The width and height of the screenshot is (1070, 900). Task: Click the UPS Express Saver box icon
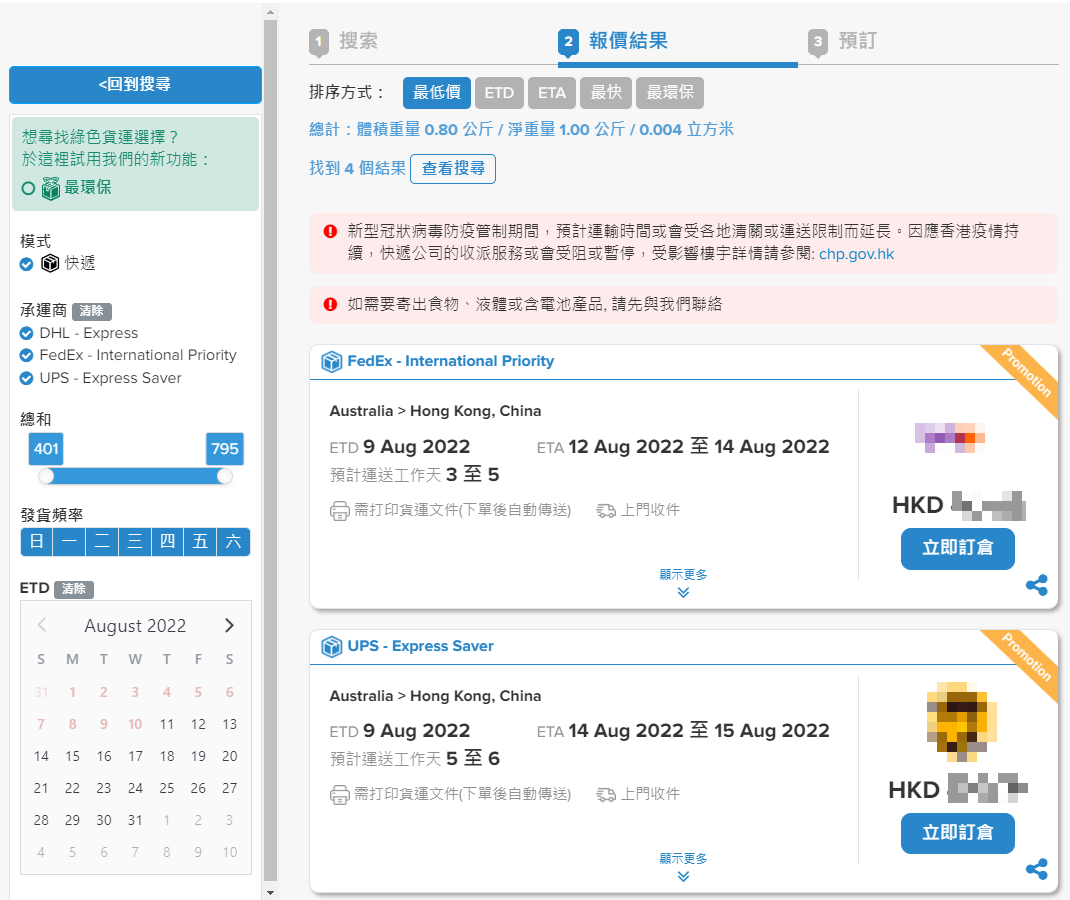pyautogui.click(x=332, y=646)
